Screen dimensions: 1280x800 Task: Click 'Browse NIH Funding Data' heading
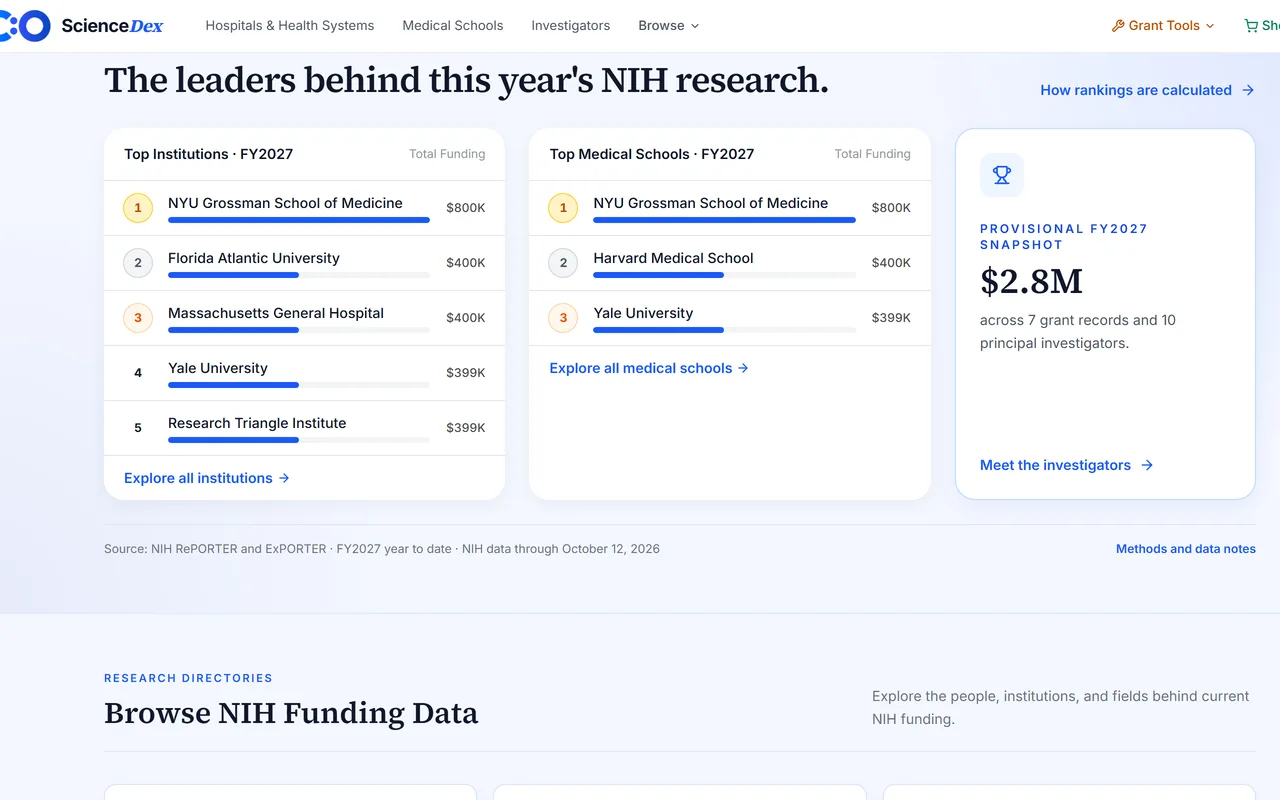(x=291, y=713)
